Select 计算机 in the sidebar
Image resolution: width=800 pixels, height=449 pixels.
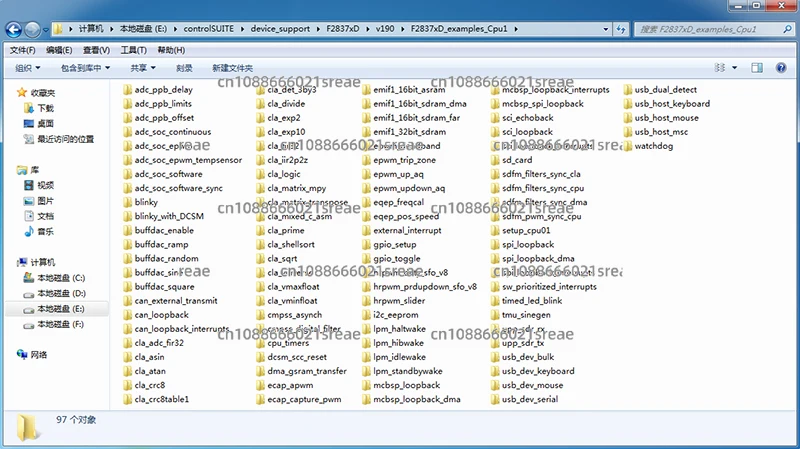click(43, 262)
